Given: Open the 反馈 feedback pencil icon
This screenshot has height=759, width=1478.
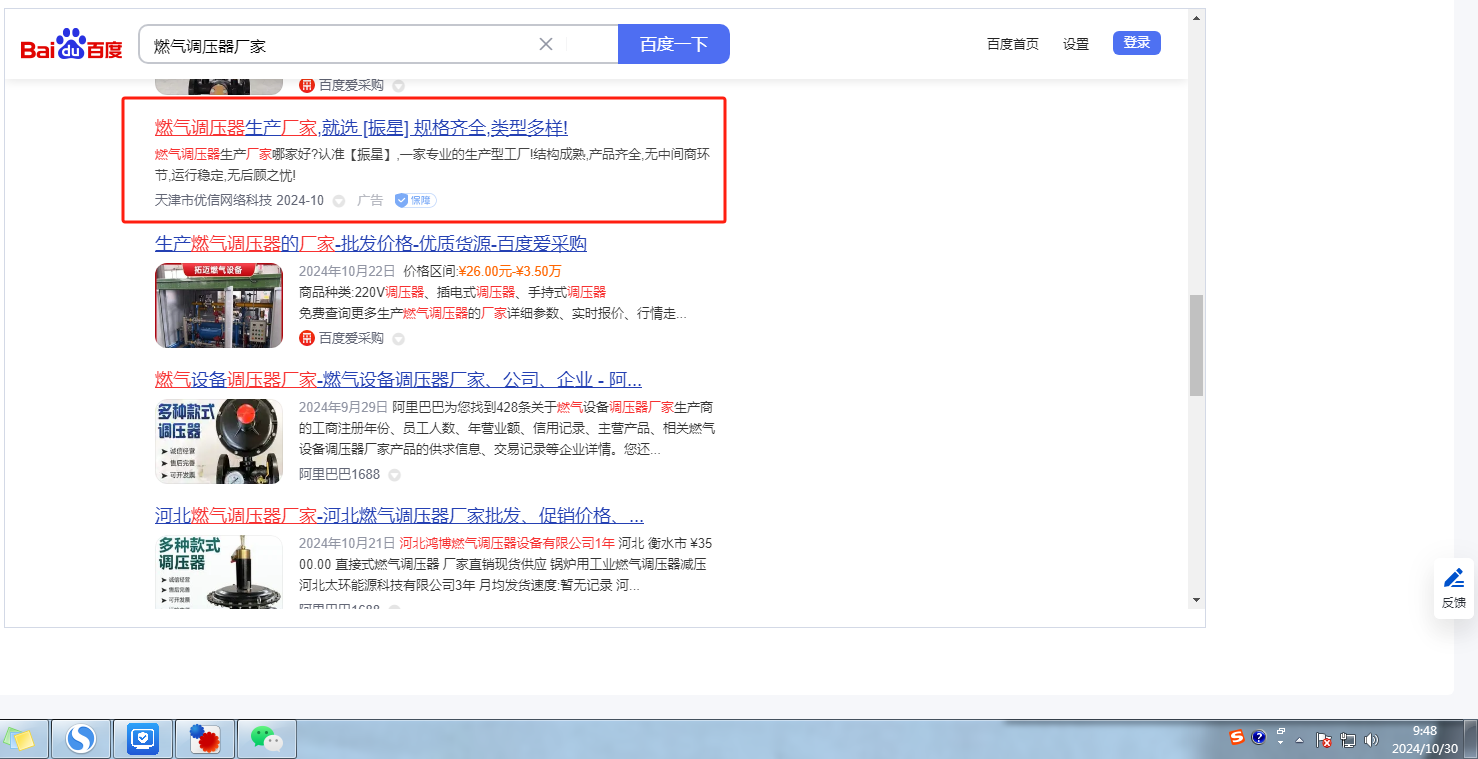Looking at the screenshot, I should click(1454, 578).
